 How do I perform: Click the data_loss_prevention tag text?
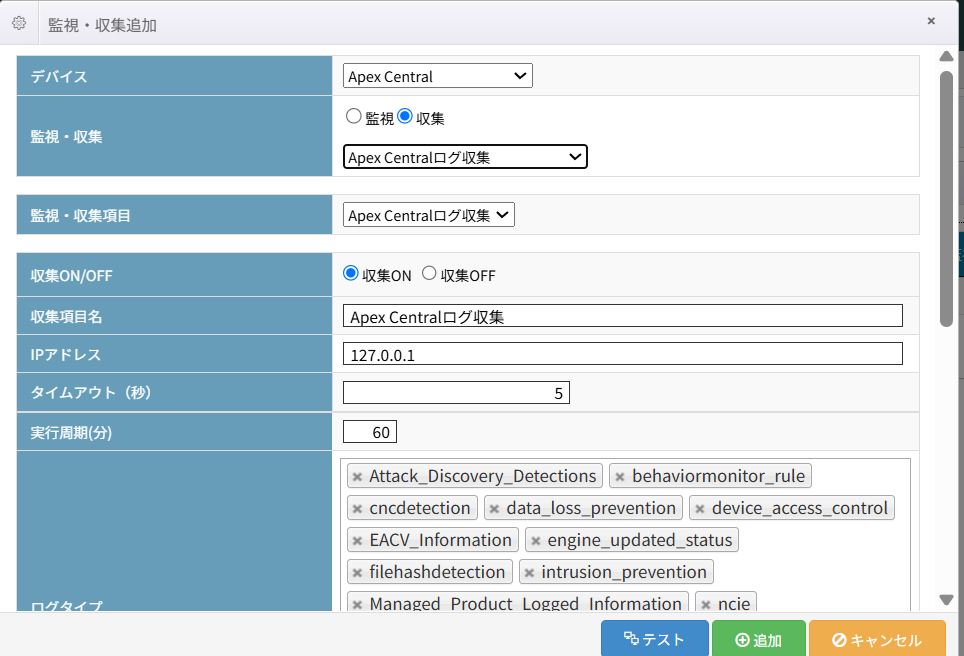pyautogui.click(x=591, y=508)
